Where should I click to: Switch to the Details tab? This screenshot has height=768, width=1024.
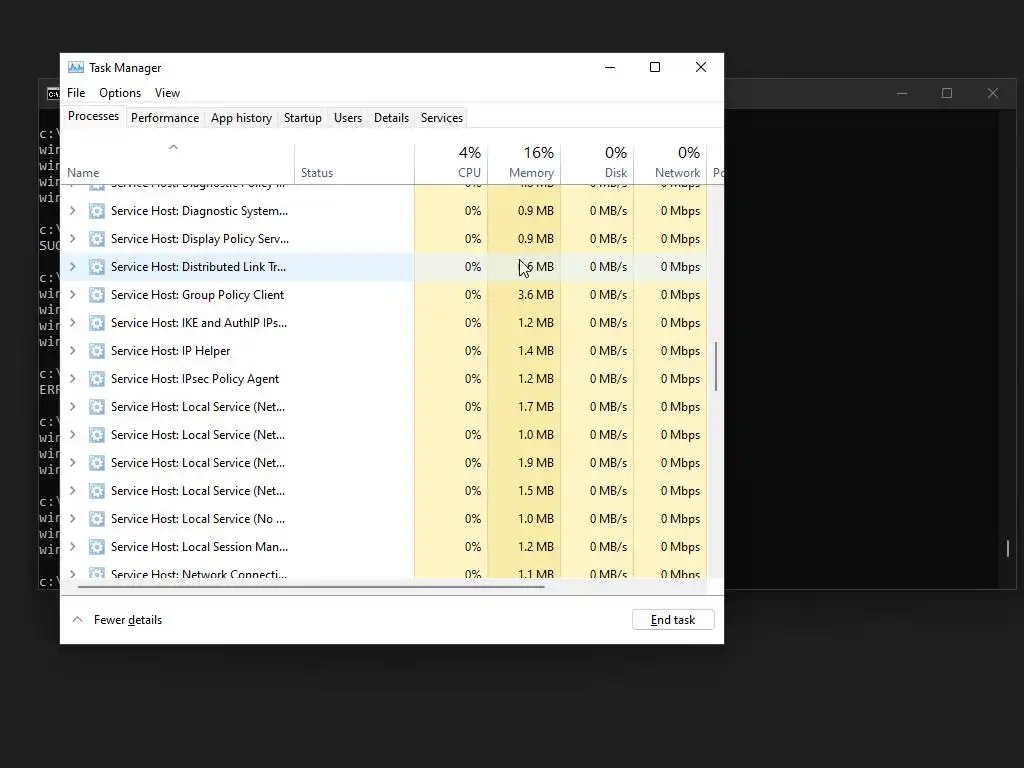[391, 118]
